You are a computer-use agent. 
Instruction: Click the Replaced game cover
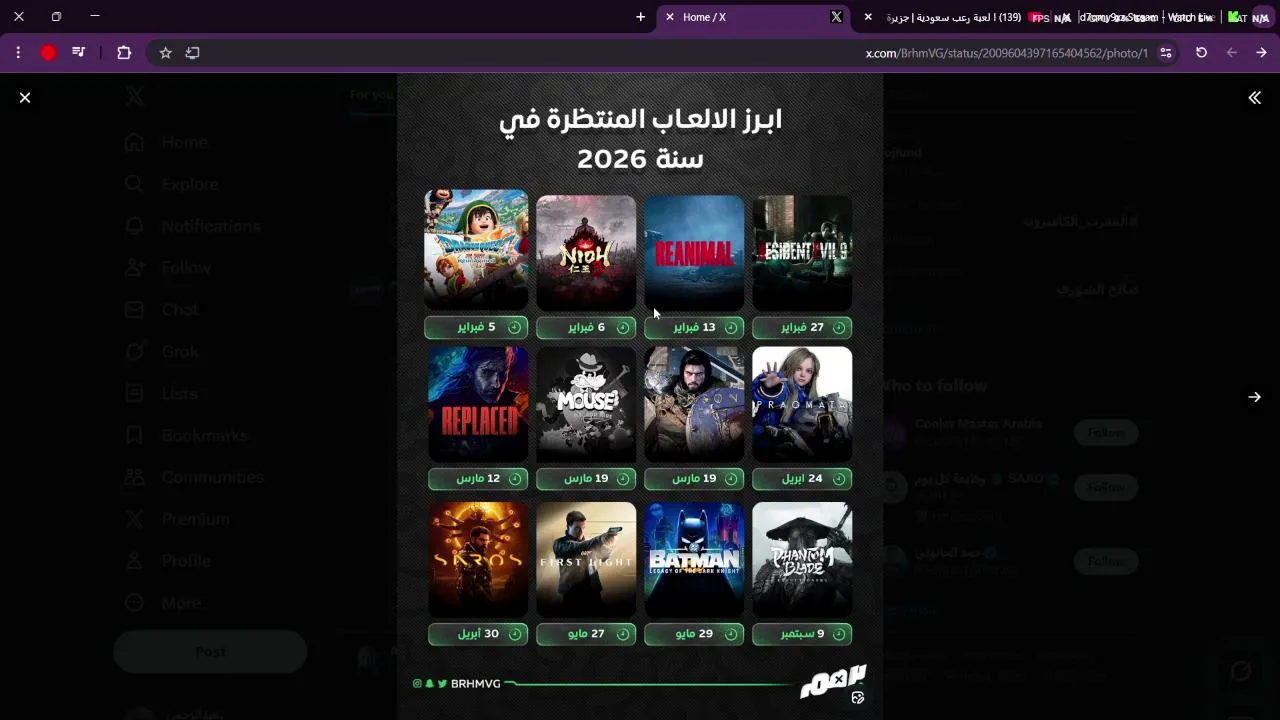(478, 404)
